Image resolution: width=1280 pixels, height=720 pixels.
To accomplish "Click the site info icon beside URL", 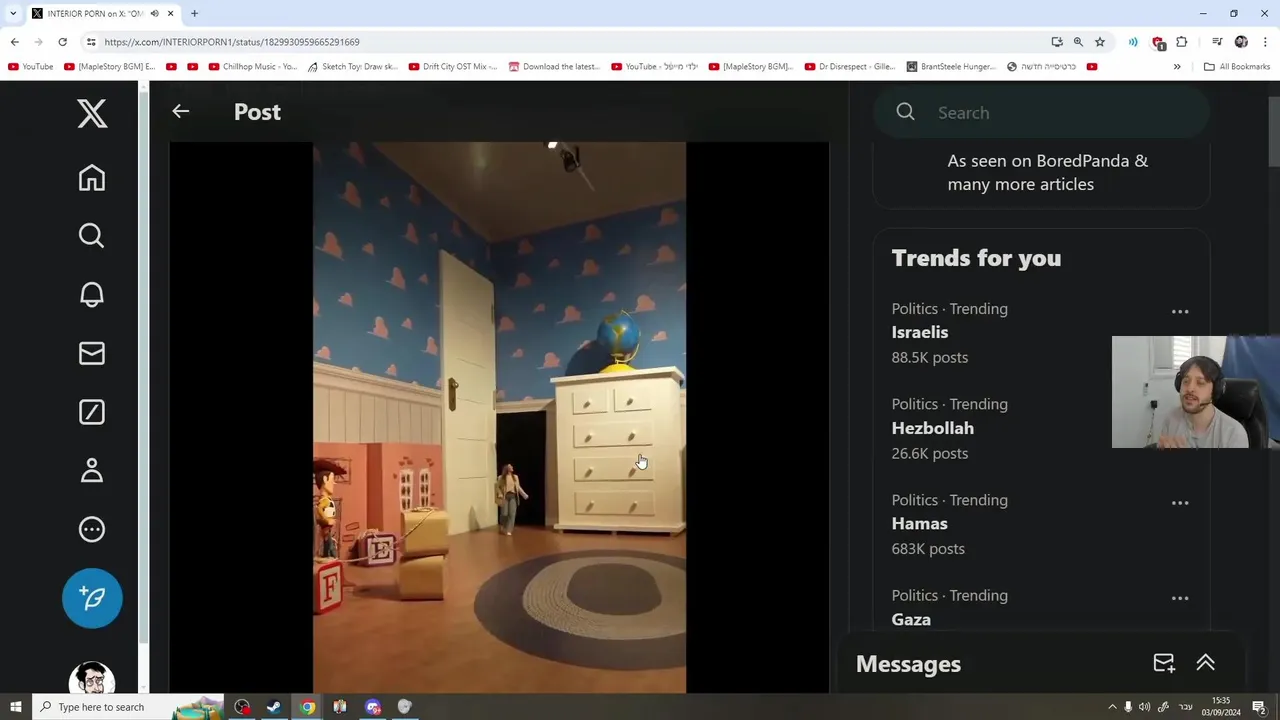I will 91,42.
